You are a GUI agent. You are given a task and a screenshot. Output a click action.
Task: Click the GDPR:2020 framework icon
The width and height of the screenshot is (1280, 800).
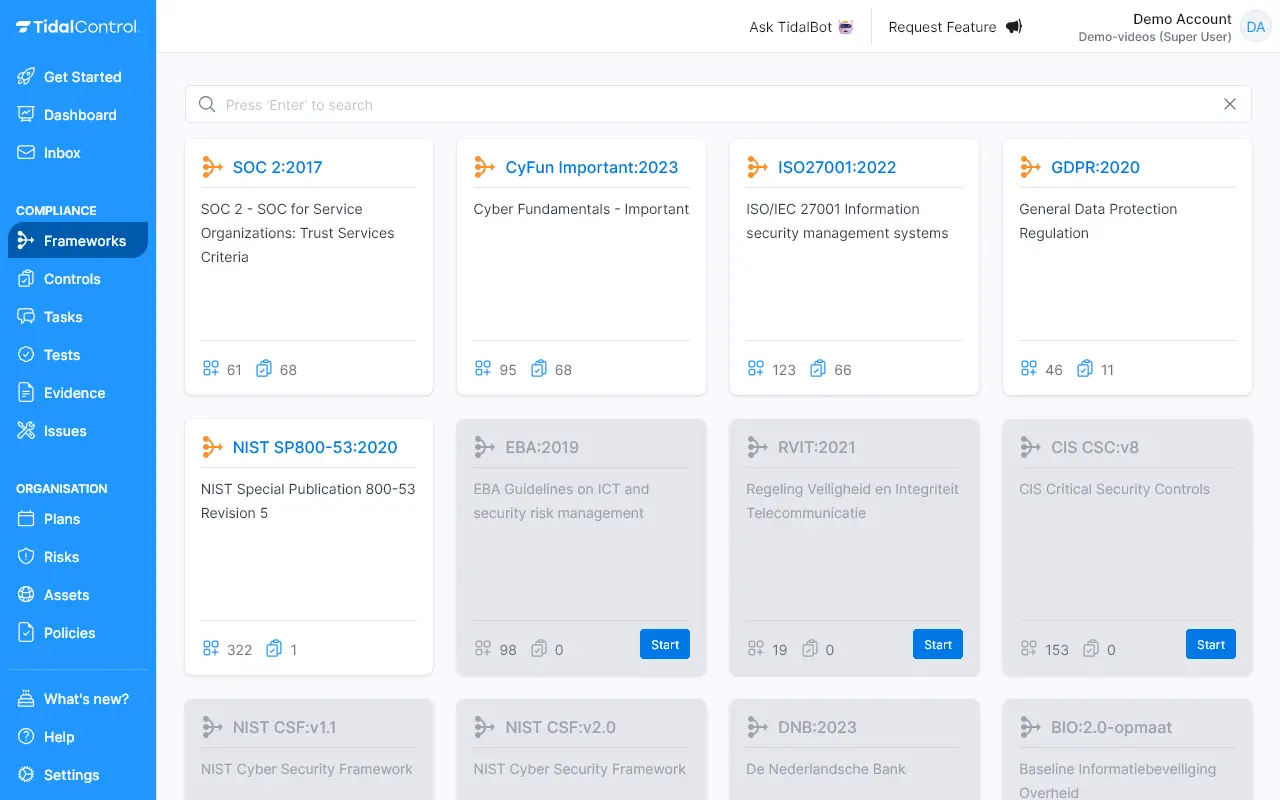coord(1031,167)
